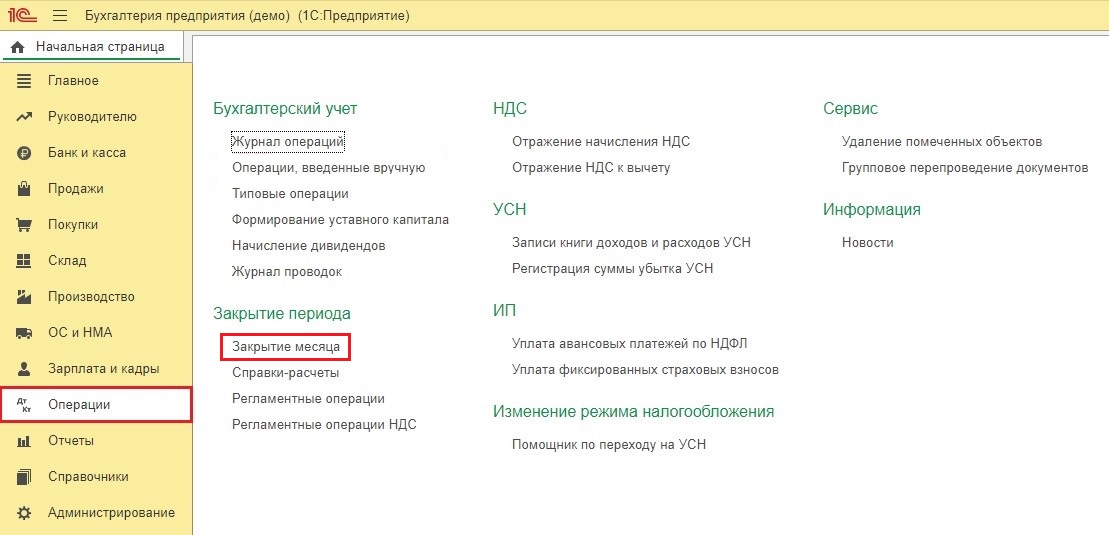
Task: Open Отражение начисления НДС
Action: (601, 142)
